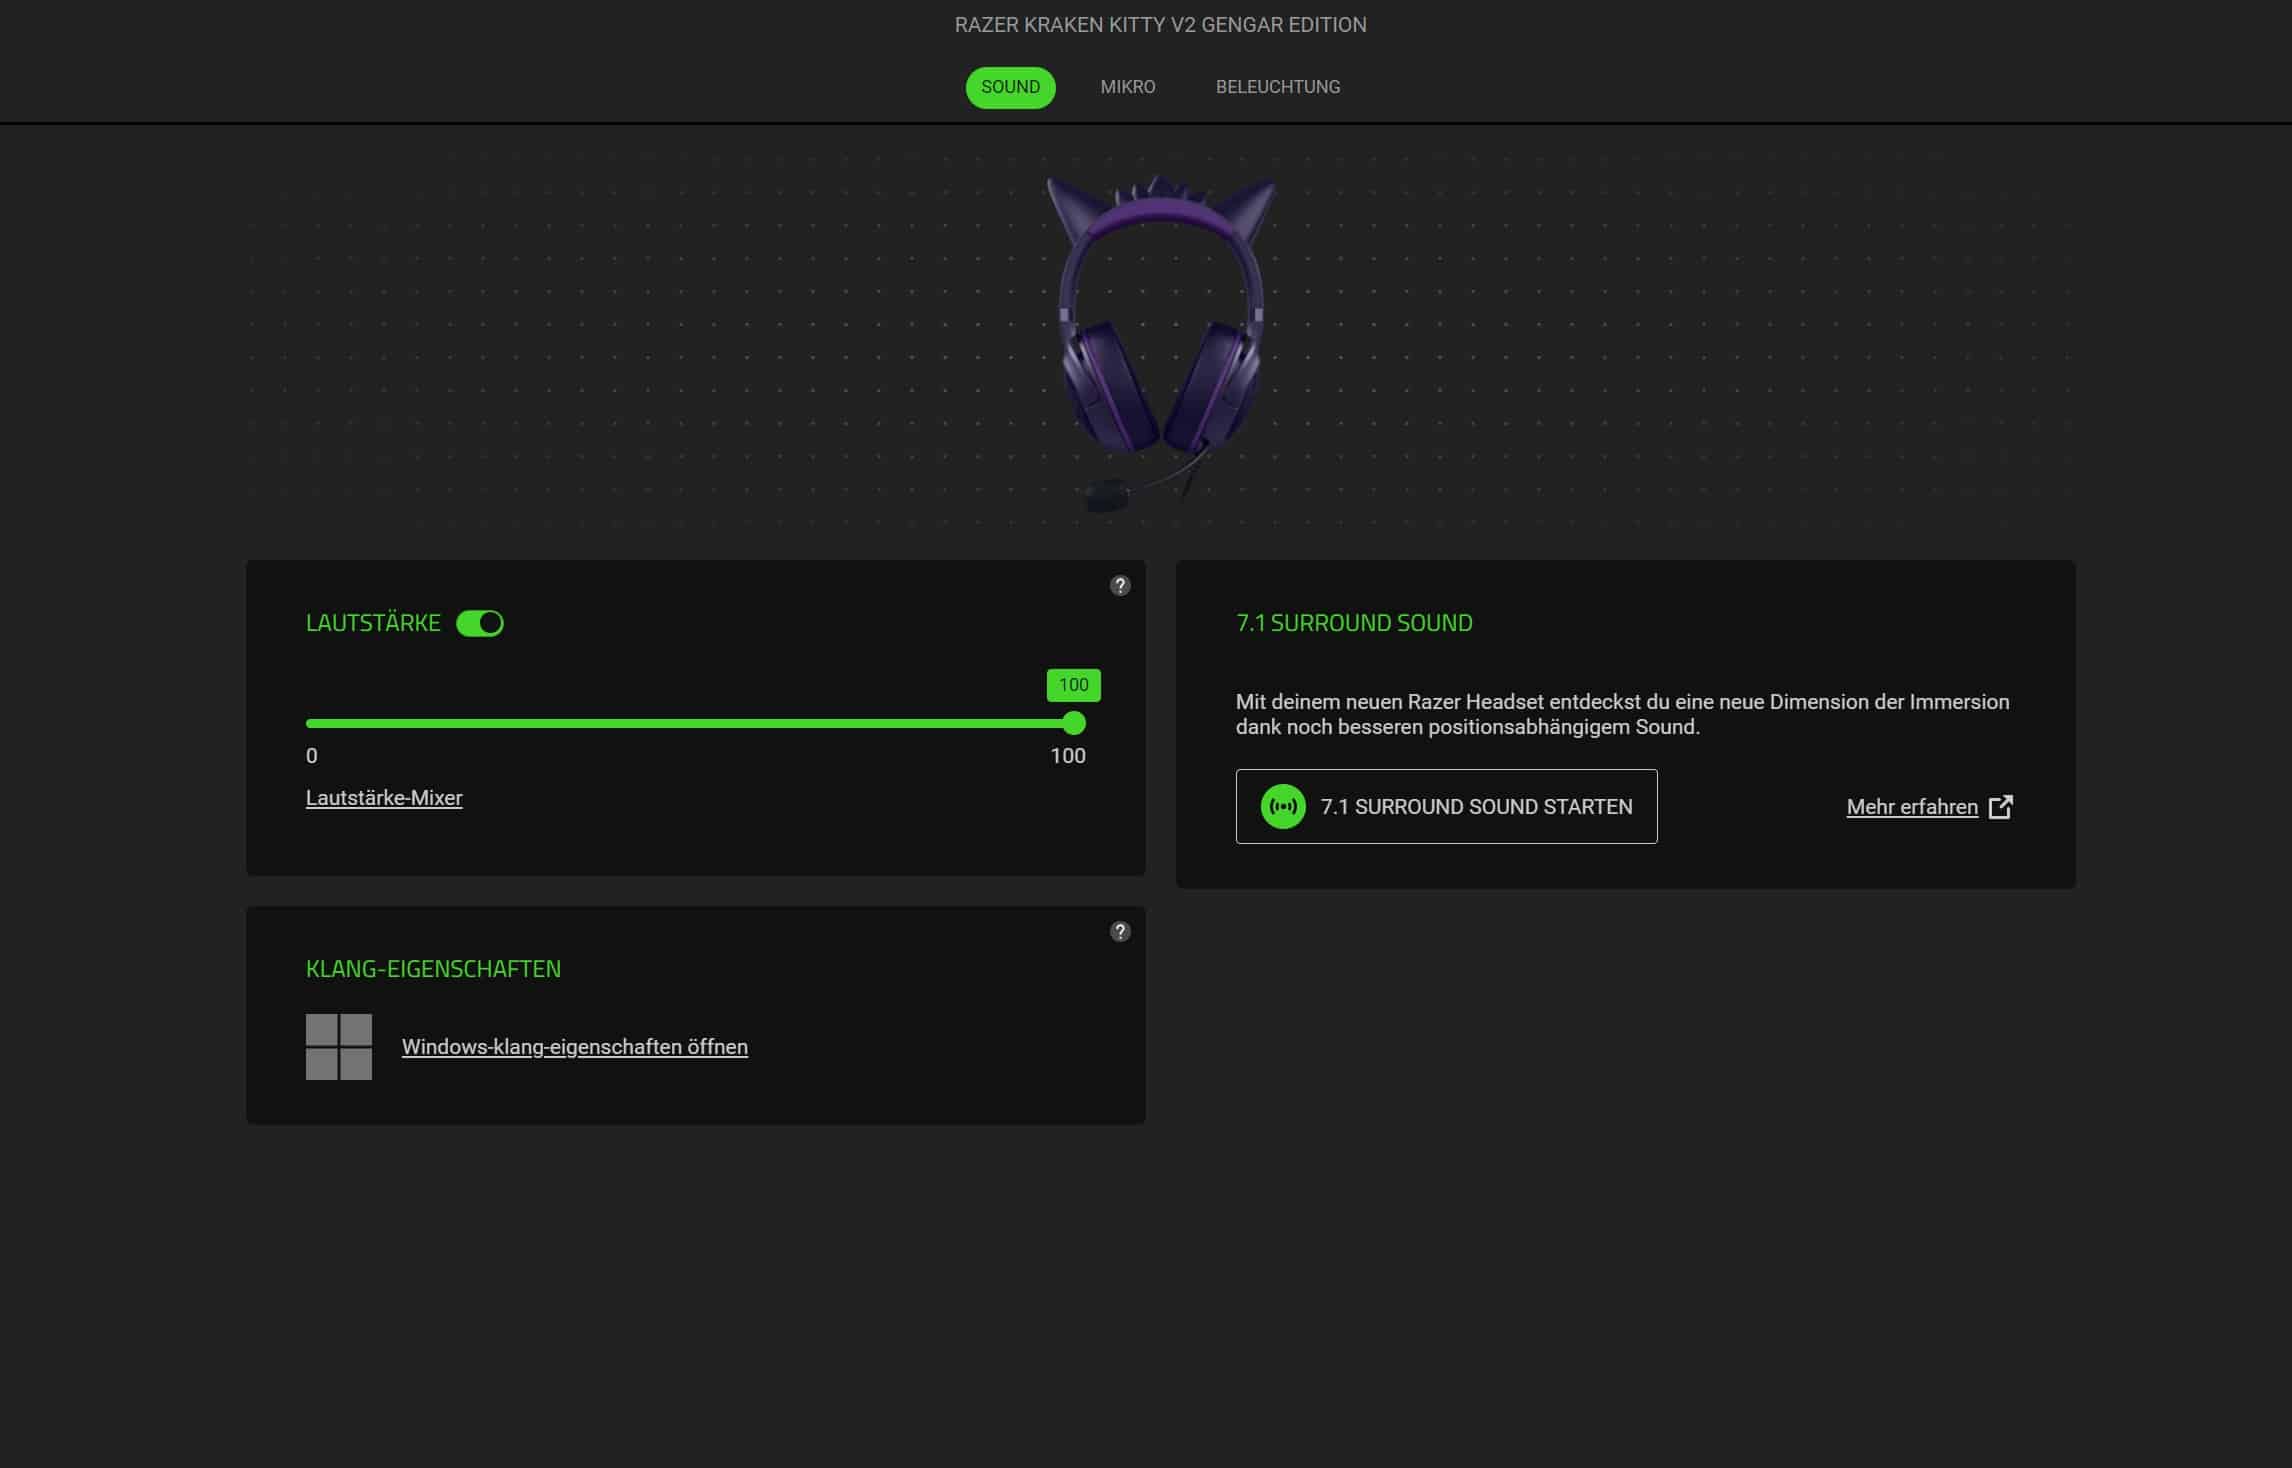Image resolution: width=2292 pixels, height=1468 pixels.
Task: Click the green 100 value bubble above slider
Action: click(x=1073, y=685)
